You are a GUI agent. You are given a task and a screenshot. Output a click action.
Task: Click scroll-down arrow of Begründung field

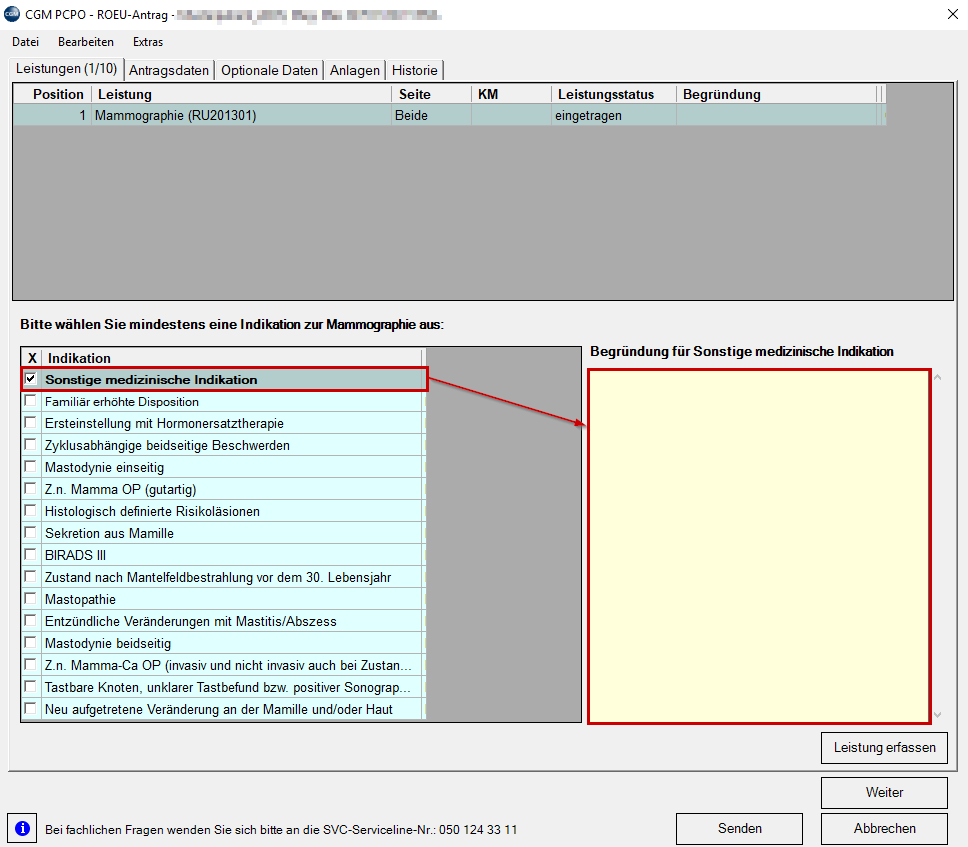point(937,714)
